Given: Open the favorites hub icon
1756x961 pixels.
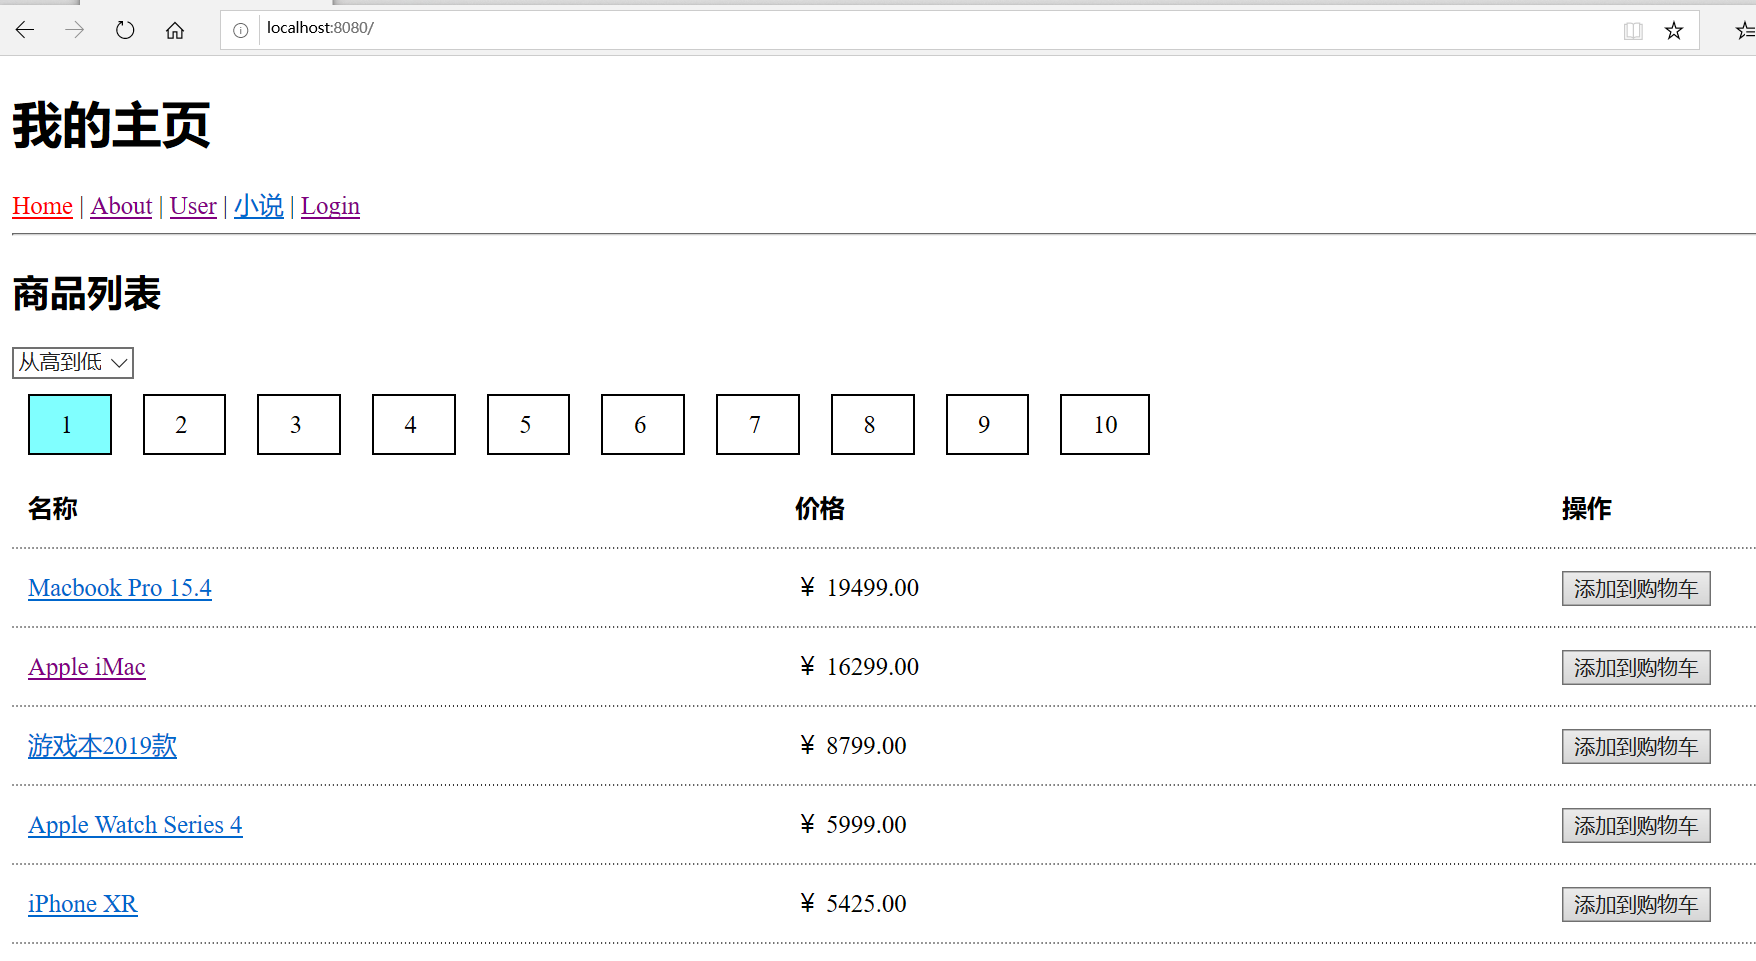Looking at the screenshot, I should click(x=1746, y=31).
